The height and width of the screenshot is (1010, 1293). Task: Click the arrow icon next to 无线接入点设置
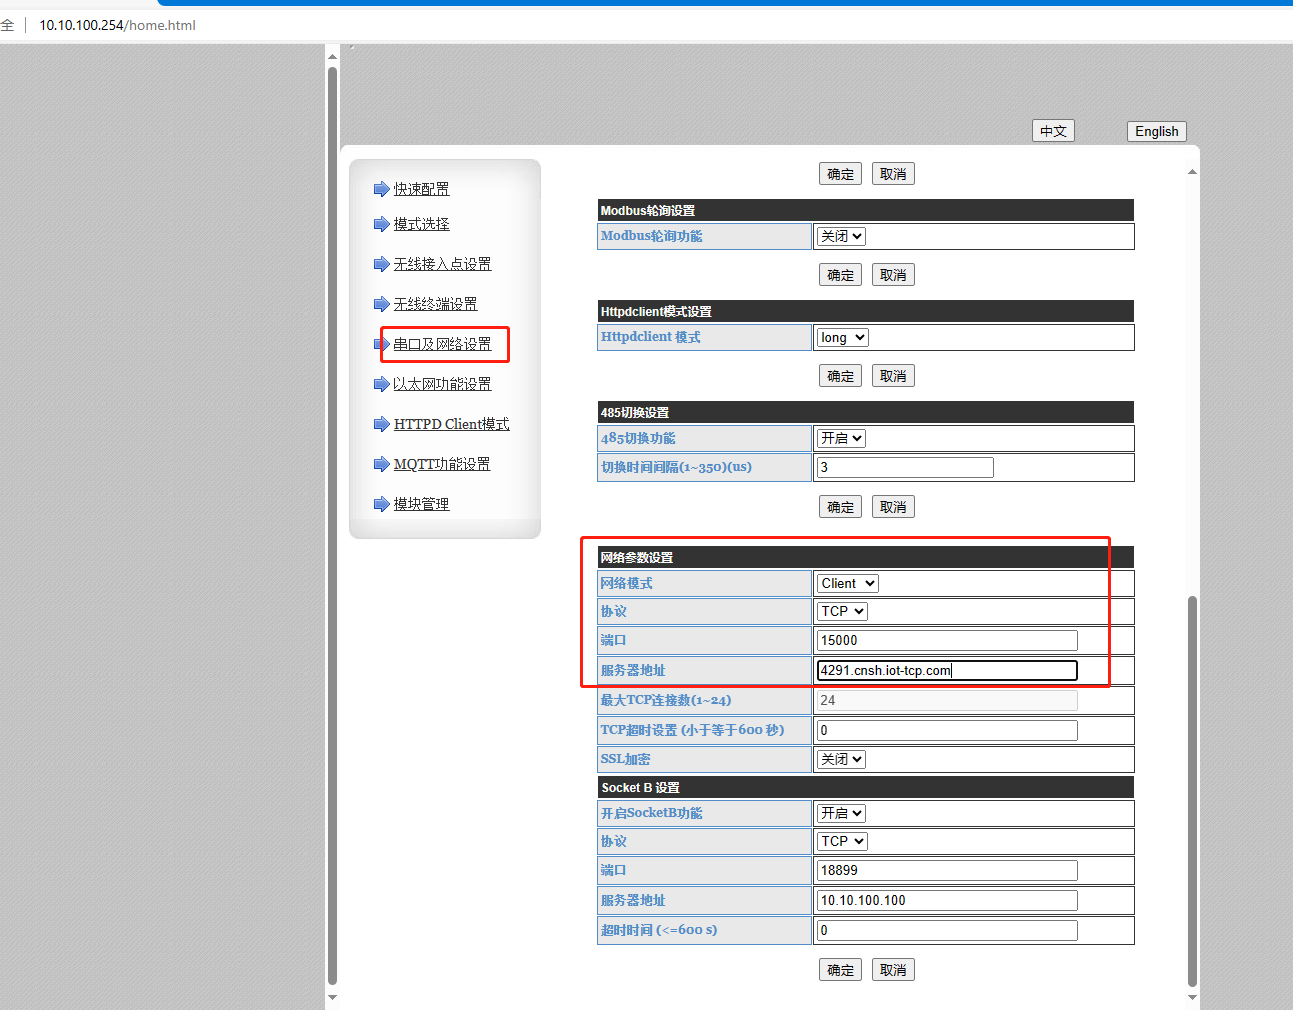pyautogui.click(x=381, y=264)
